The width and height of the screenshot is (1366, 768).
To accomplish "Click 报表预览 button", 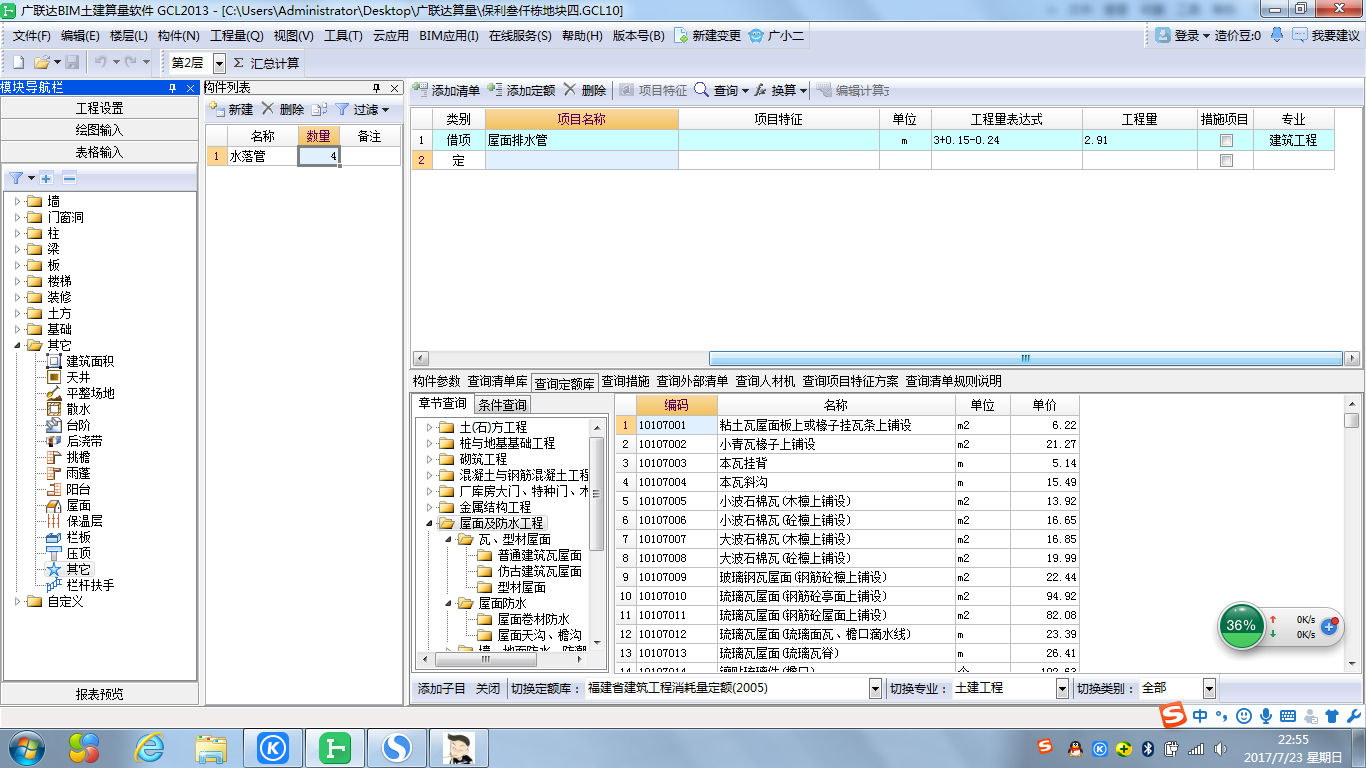I will [x=100, y=694].
